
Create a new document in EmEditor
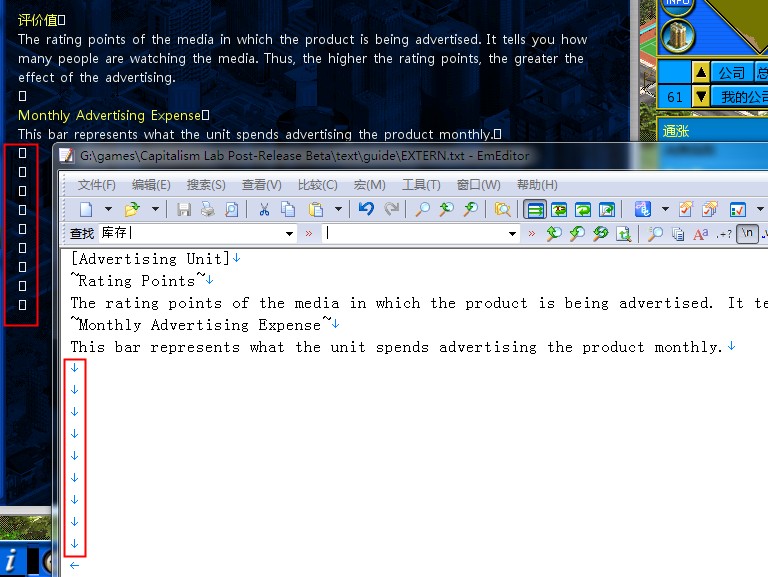(86, 210)
